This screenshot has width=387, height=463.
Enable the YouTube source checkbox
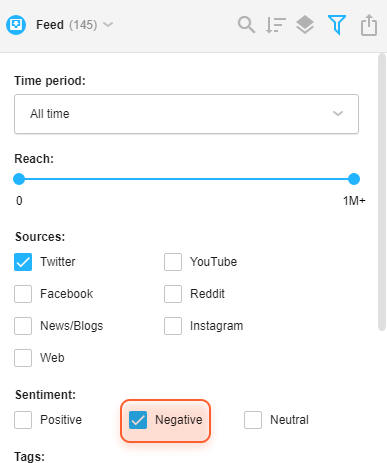pos(173,262)
